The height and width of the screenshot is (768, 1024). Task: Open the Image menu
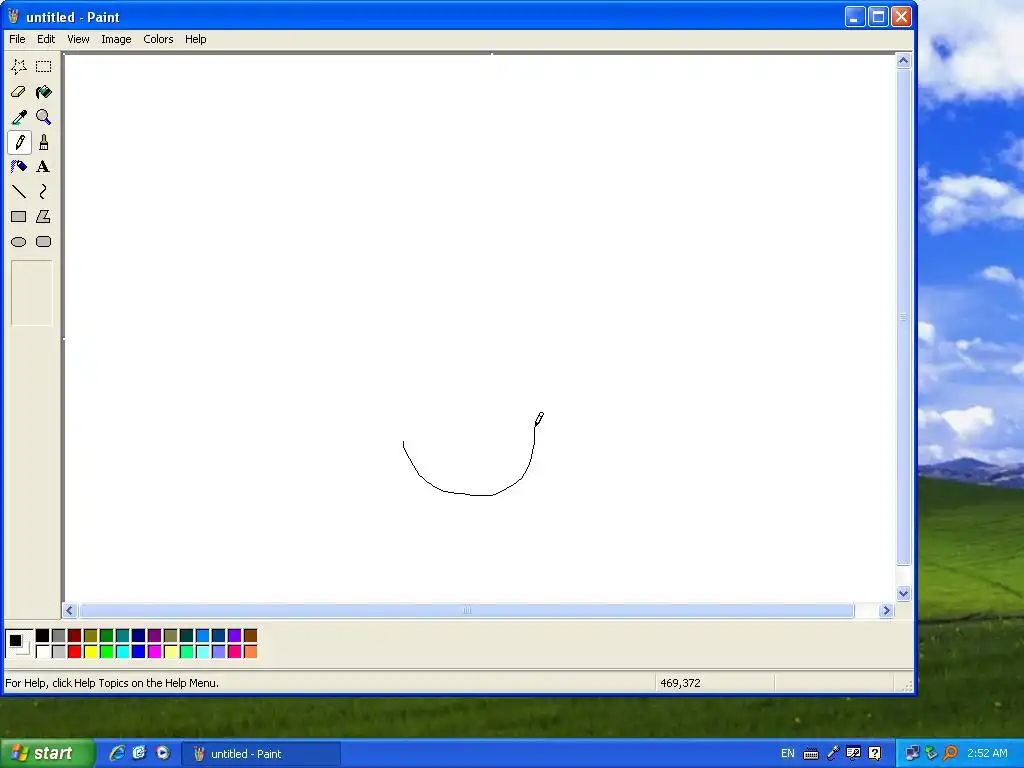coord(116,39)
